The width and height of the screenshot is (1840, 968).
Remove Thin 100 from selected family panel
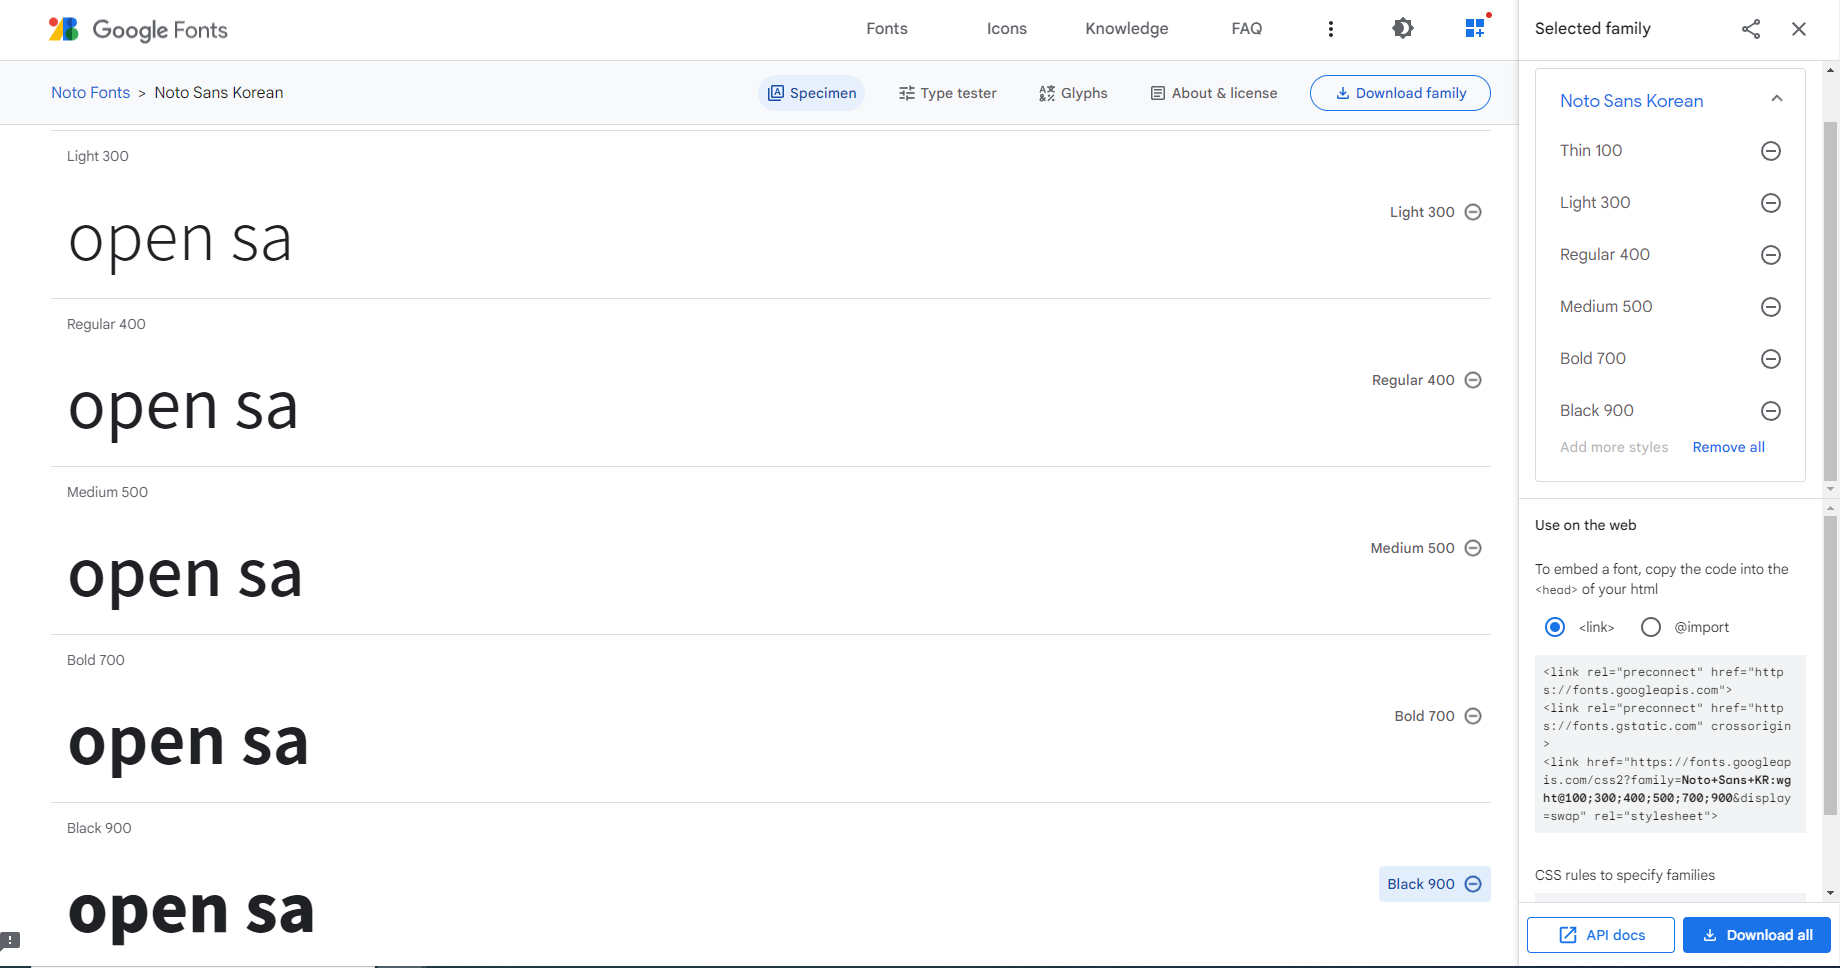[x=1771, y=151]
